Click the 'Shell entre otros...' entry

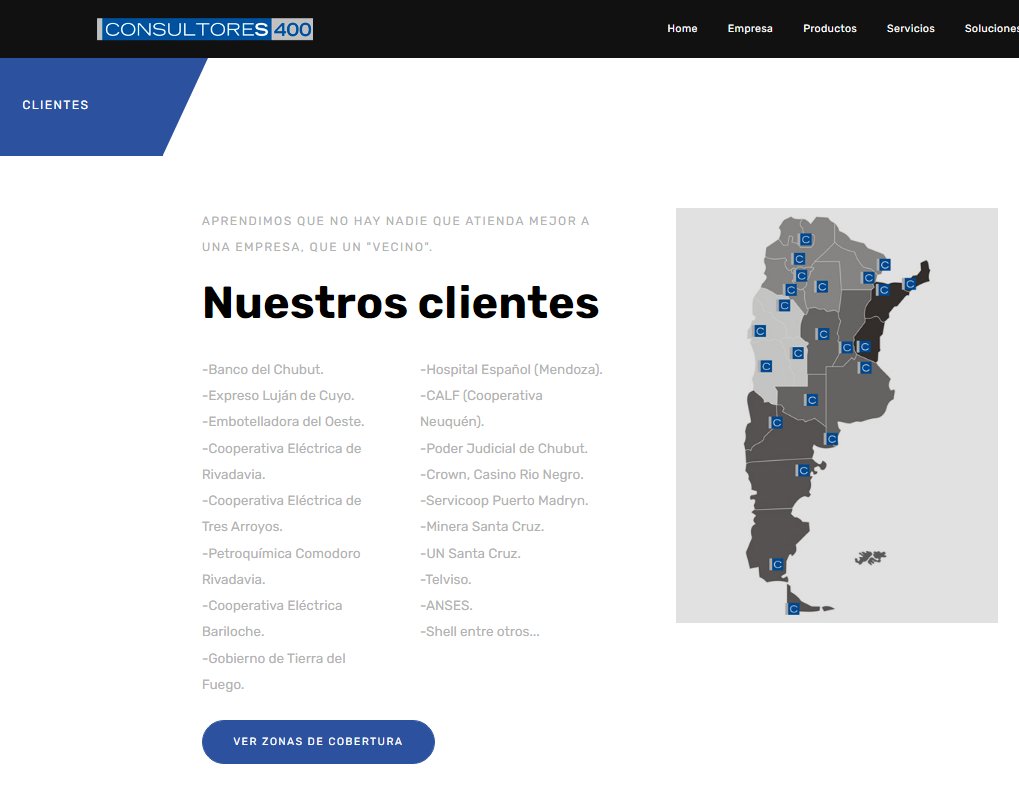coord(480,631)
